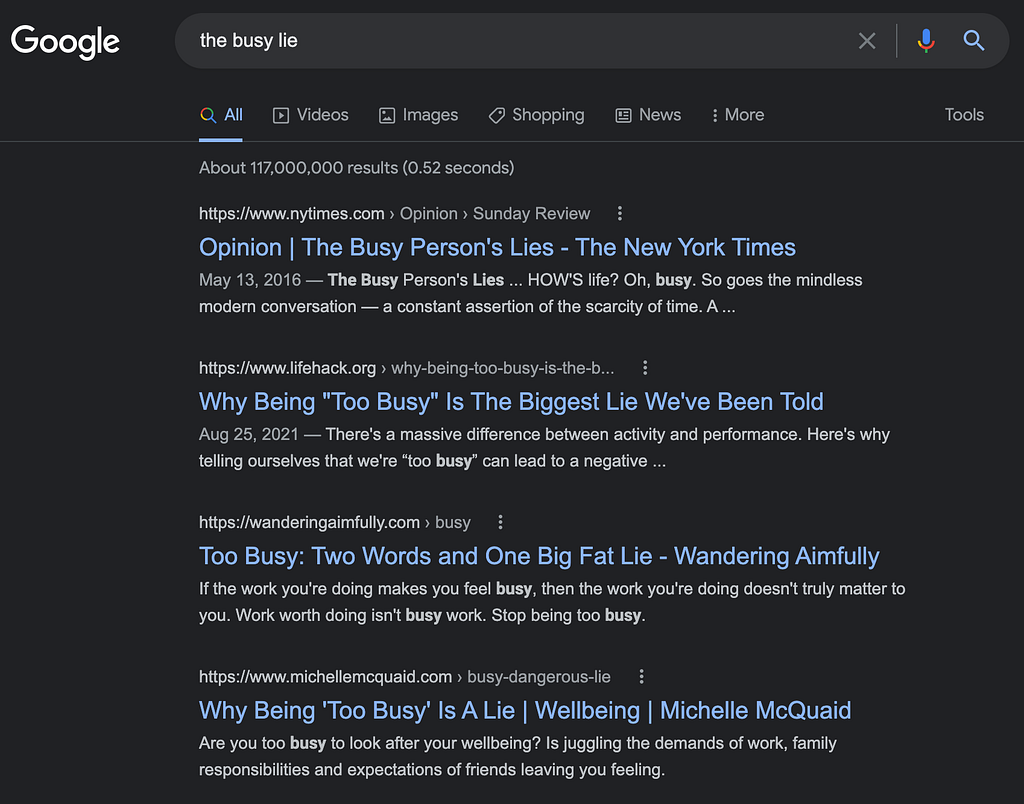Click the 'May 13, 2016' snippet date
This screenshot has width=1024, height=804.
[250, 280]
